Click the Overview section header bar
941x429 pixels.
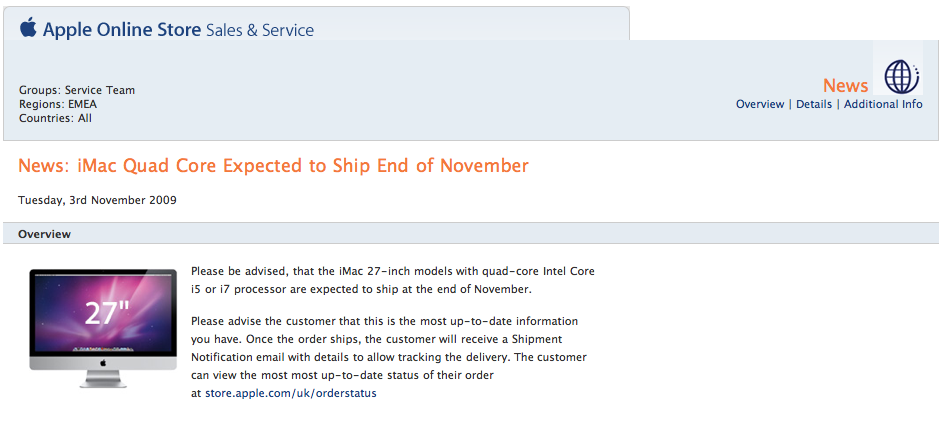click(470, 234)
